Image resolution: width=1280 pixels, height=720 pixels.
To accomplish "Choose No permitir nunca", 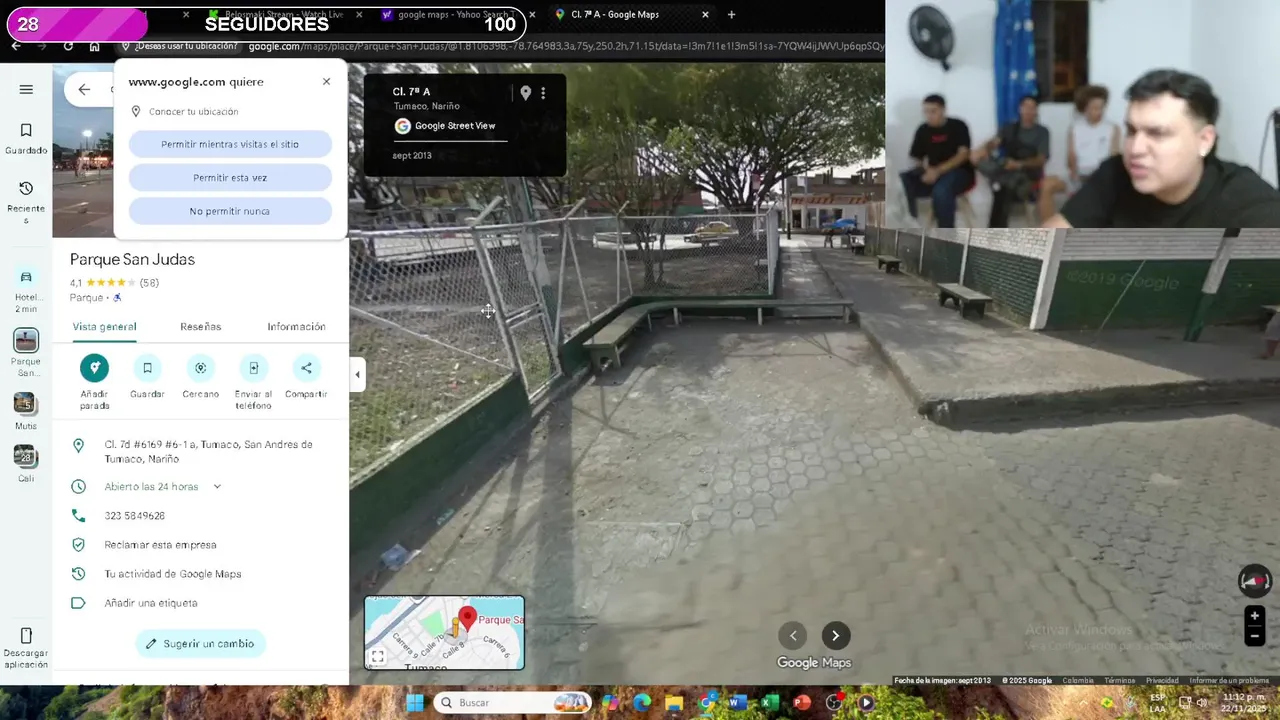I will (x=230, y=211).
